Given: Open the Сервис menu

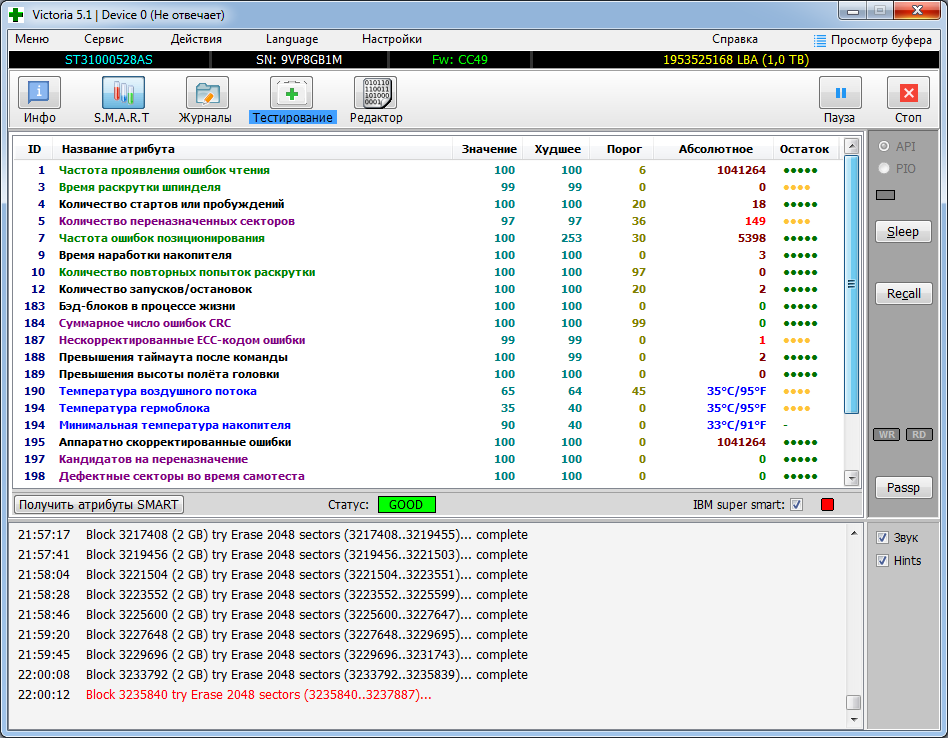Looking at the screenshot, I should 104,39.
